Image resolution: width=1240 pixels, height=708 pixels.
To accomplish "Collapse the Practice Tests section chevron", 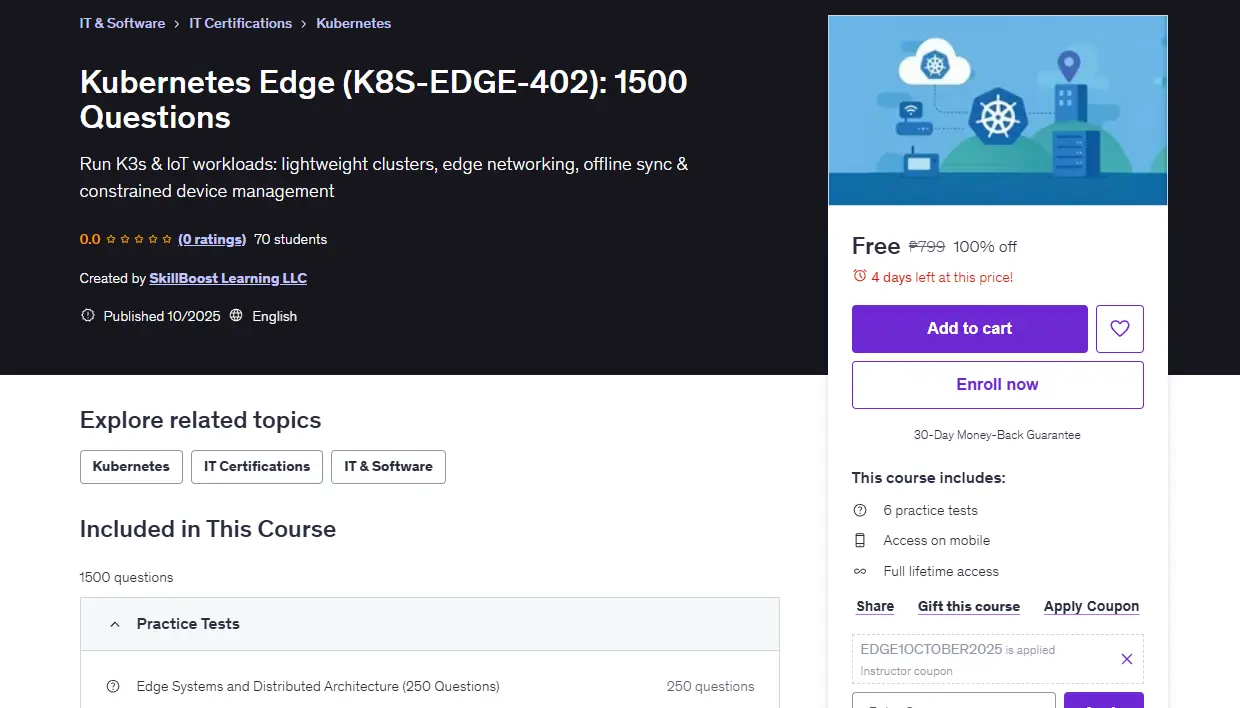I will point(113,624).
